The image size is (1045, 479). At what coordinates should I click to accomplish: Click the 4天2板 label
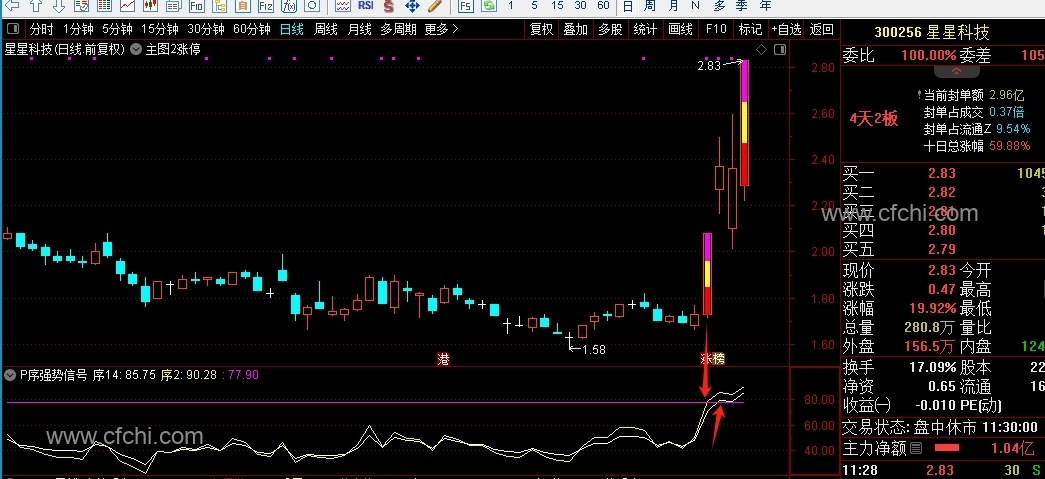[874, 119]
